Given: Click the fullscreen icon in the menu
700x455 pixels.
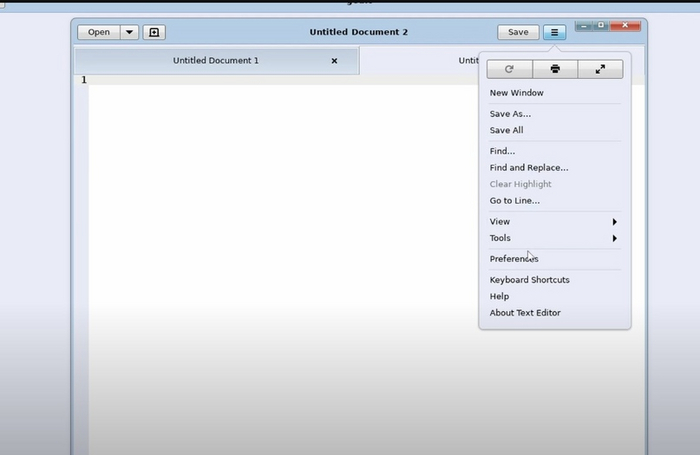Looking at the screenshot, I should point(600,69).
